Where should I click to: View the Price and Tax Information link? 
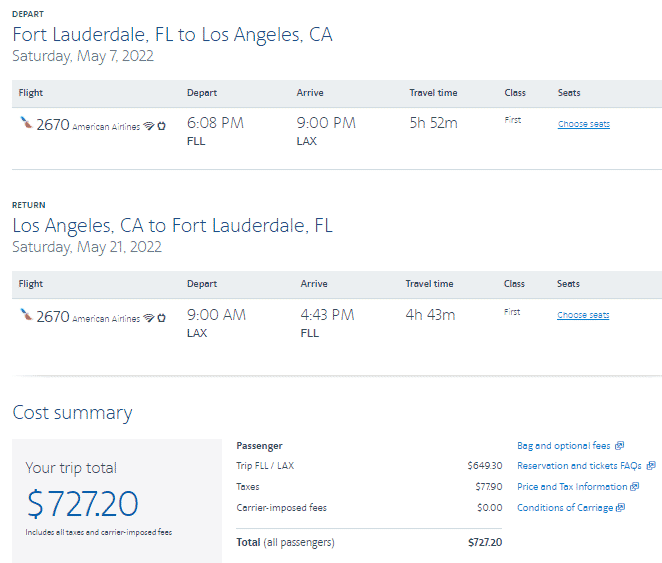(571, 487)
